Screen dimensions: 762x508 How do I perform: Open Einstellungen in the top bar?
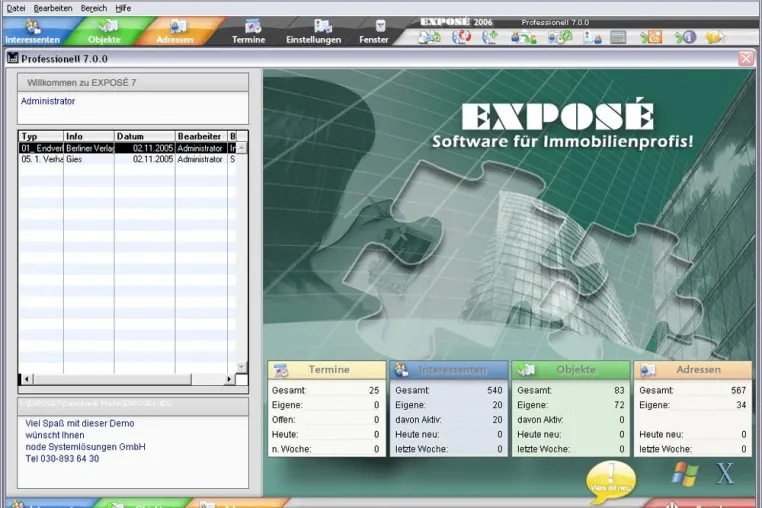313,32
